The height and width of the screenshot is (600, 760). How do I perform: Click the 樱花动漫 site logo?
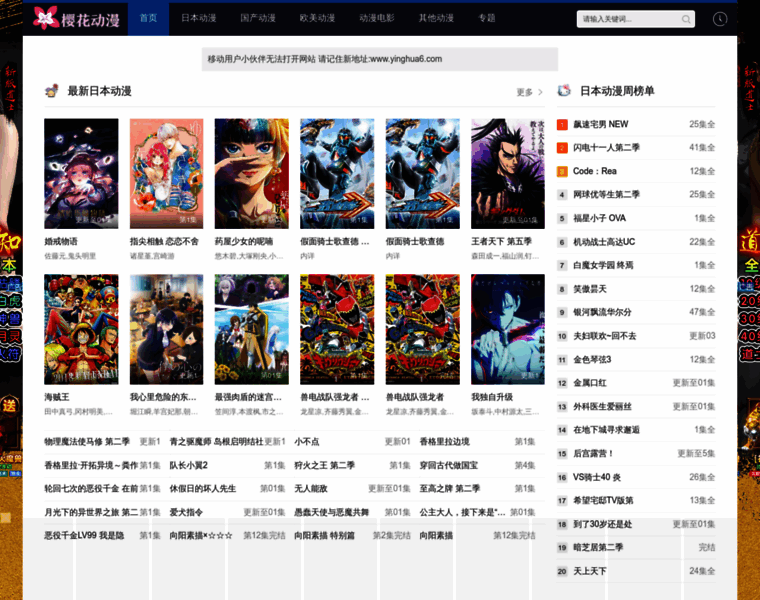pyautogui.click(x=77, y=18)
